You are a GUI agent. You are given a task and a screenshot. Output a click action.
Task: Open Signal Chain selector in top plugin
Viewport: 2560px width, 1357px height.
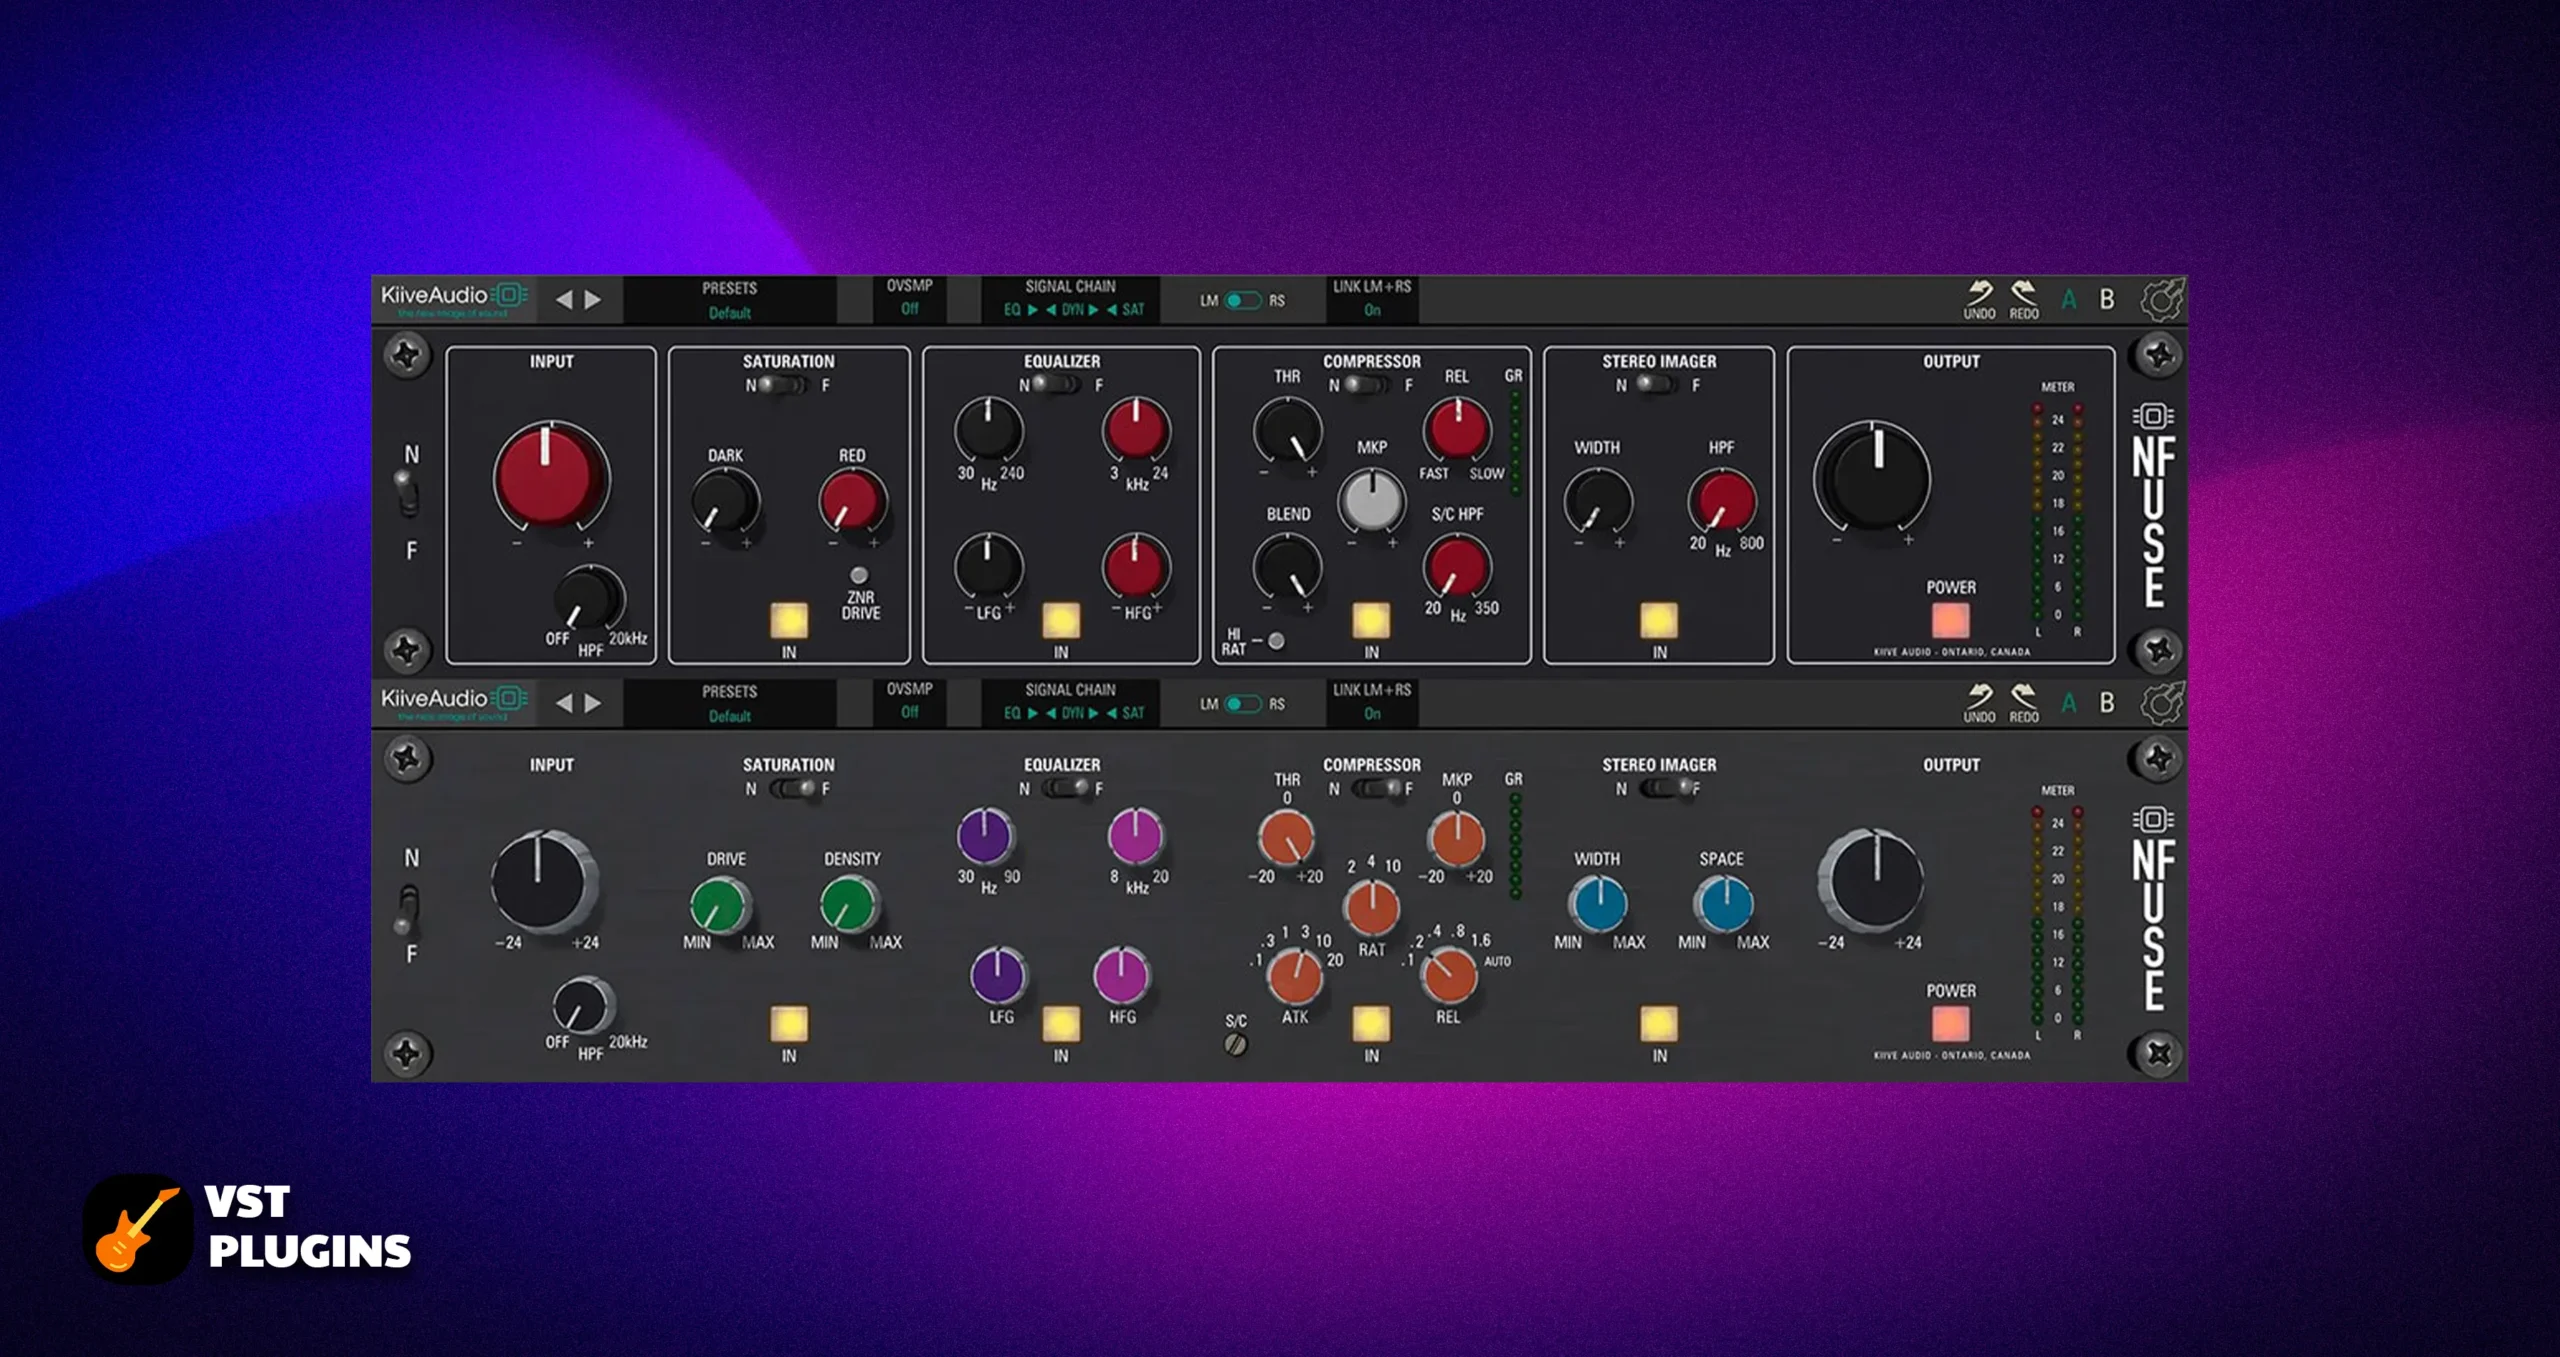(x=1071, y=299)
